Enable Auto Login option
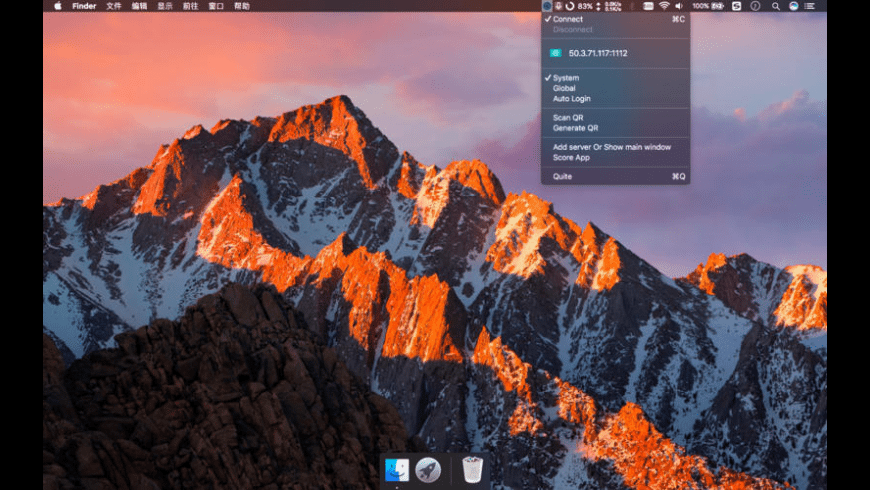 571,98
